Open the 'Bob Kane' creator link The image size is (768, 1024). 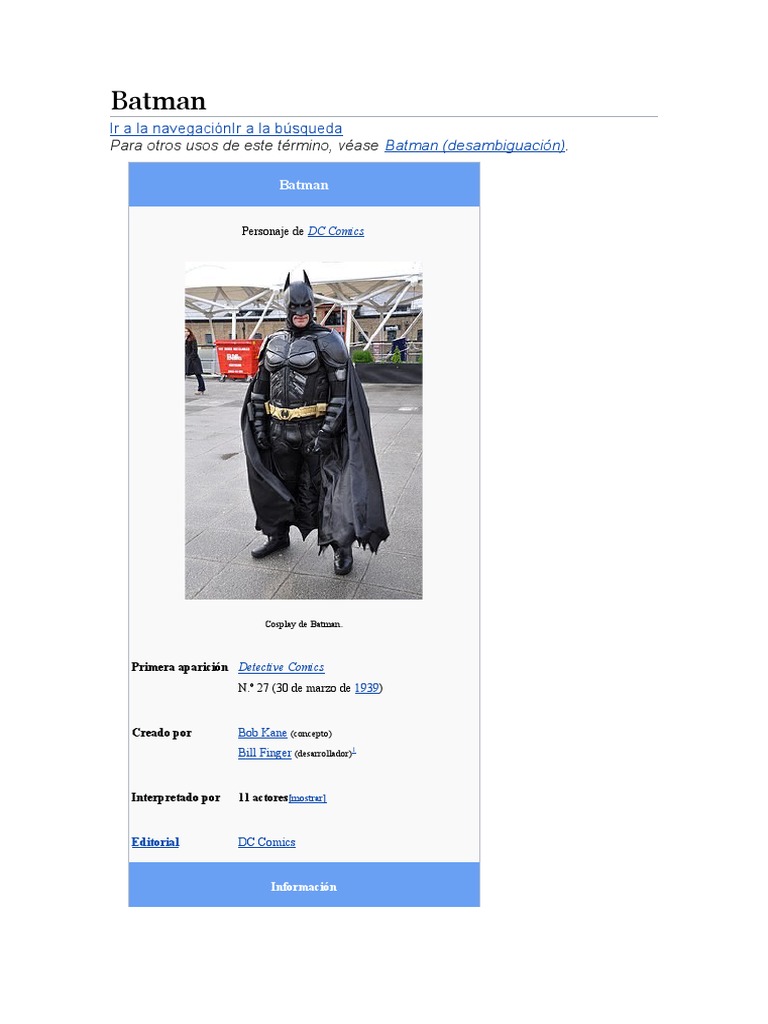click(x=263, y=733)
